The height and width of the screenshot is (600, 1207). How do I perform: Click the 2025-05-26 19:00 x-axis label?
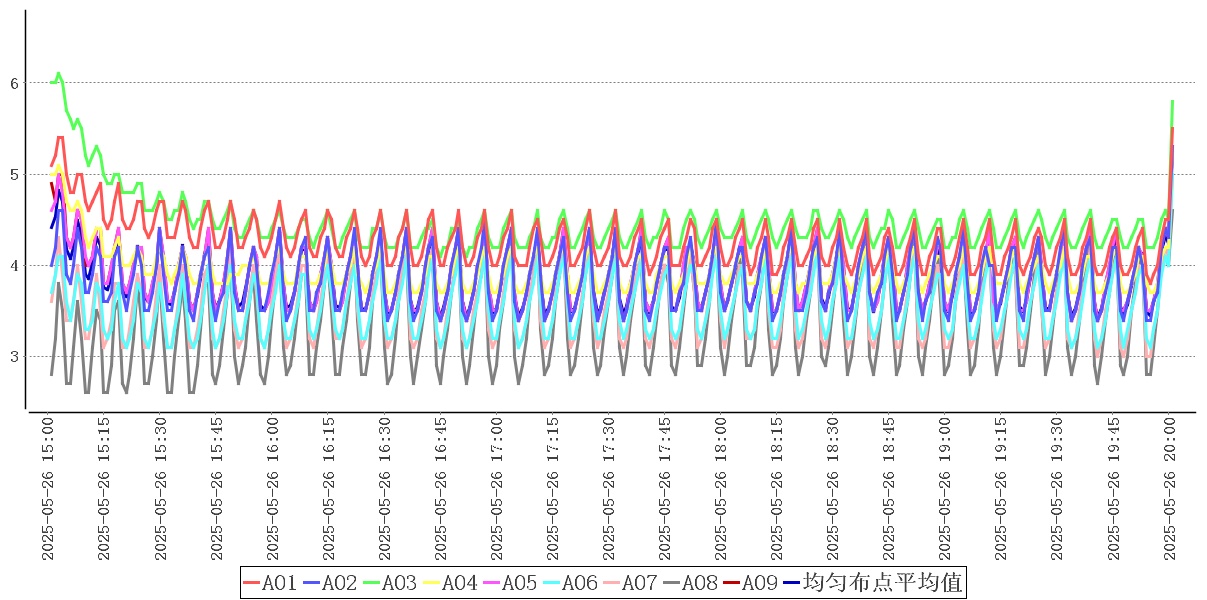coord(944,490)
